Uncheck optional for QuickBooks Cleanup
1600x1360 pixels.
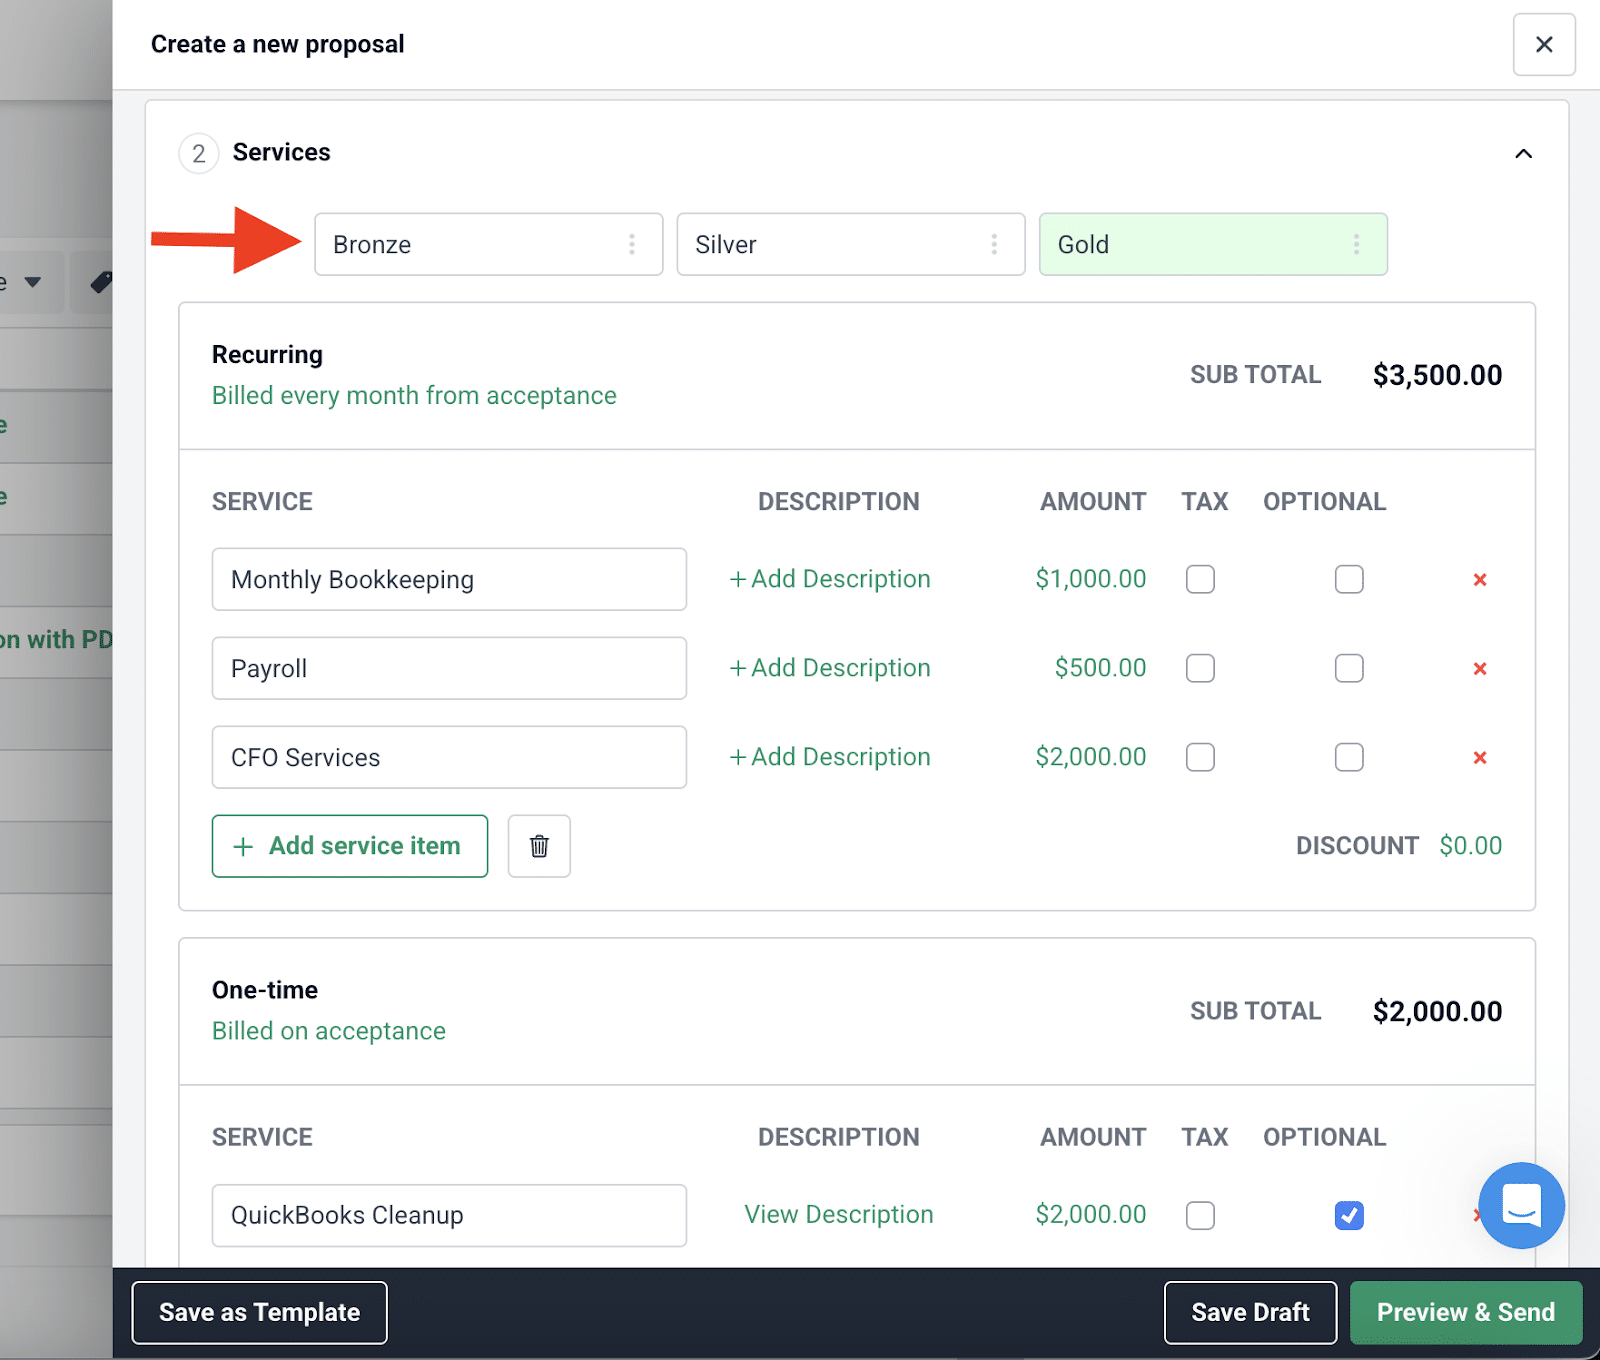click(x=1349, y=1215)
